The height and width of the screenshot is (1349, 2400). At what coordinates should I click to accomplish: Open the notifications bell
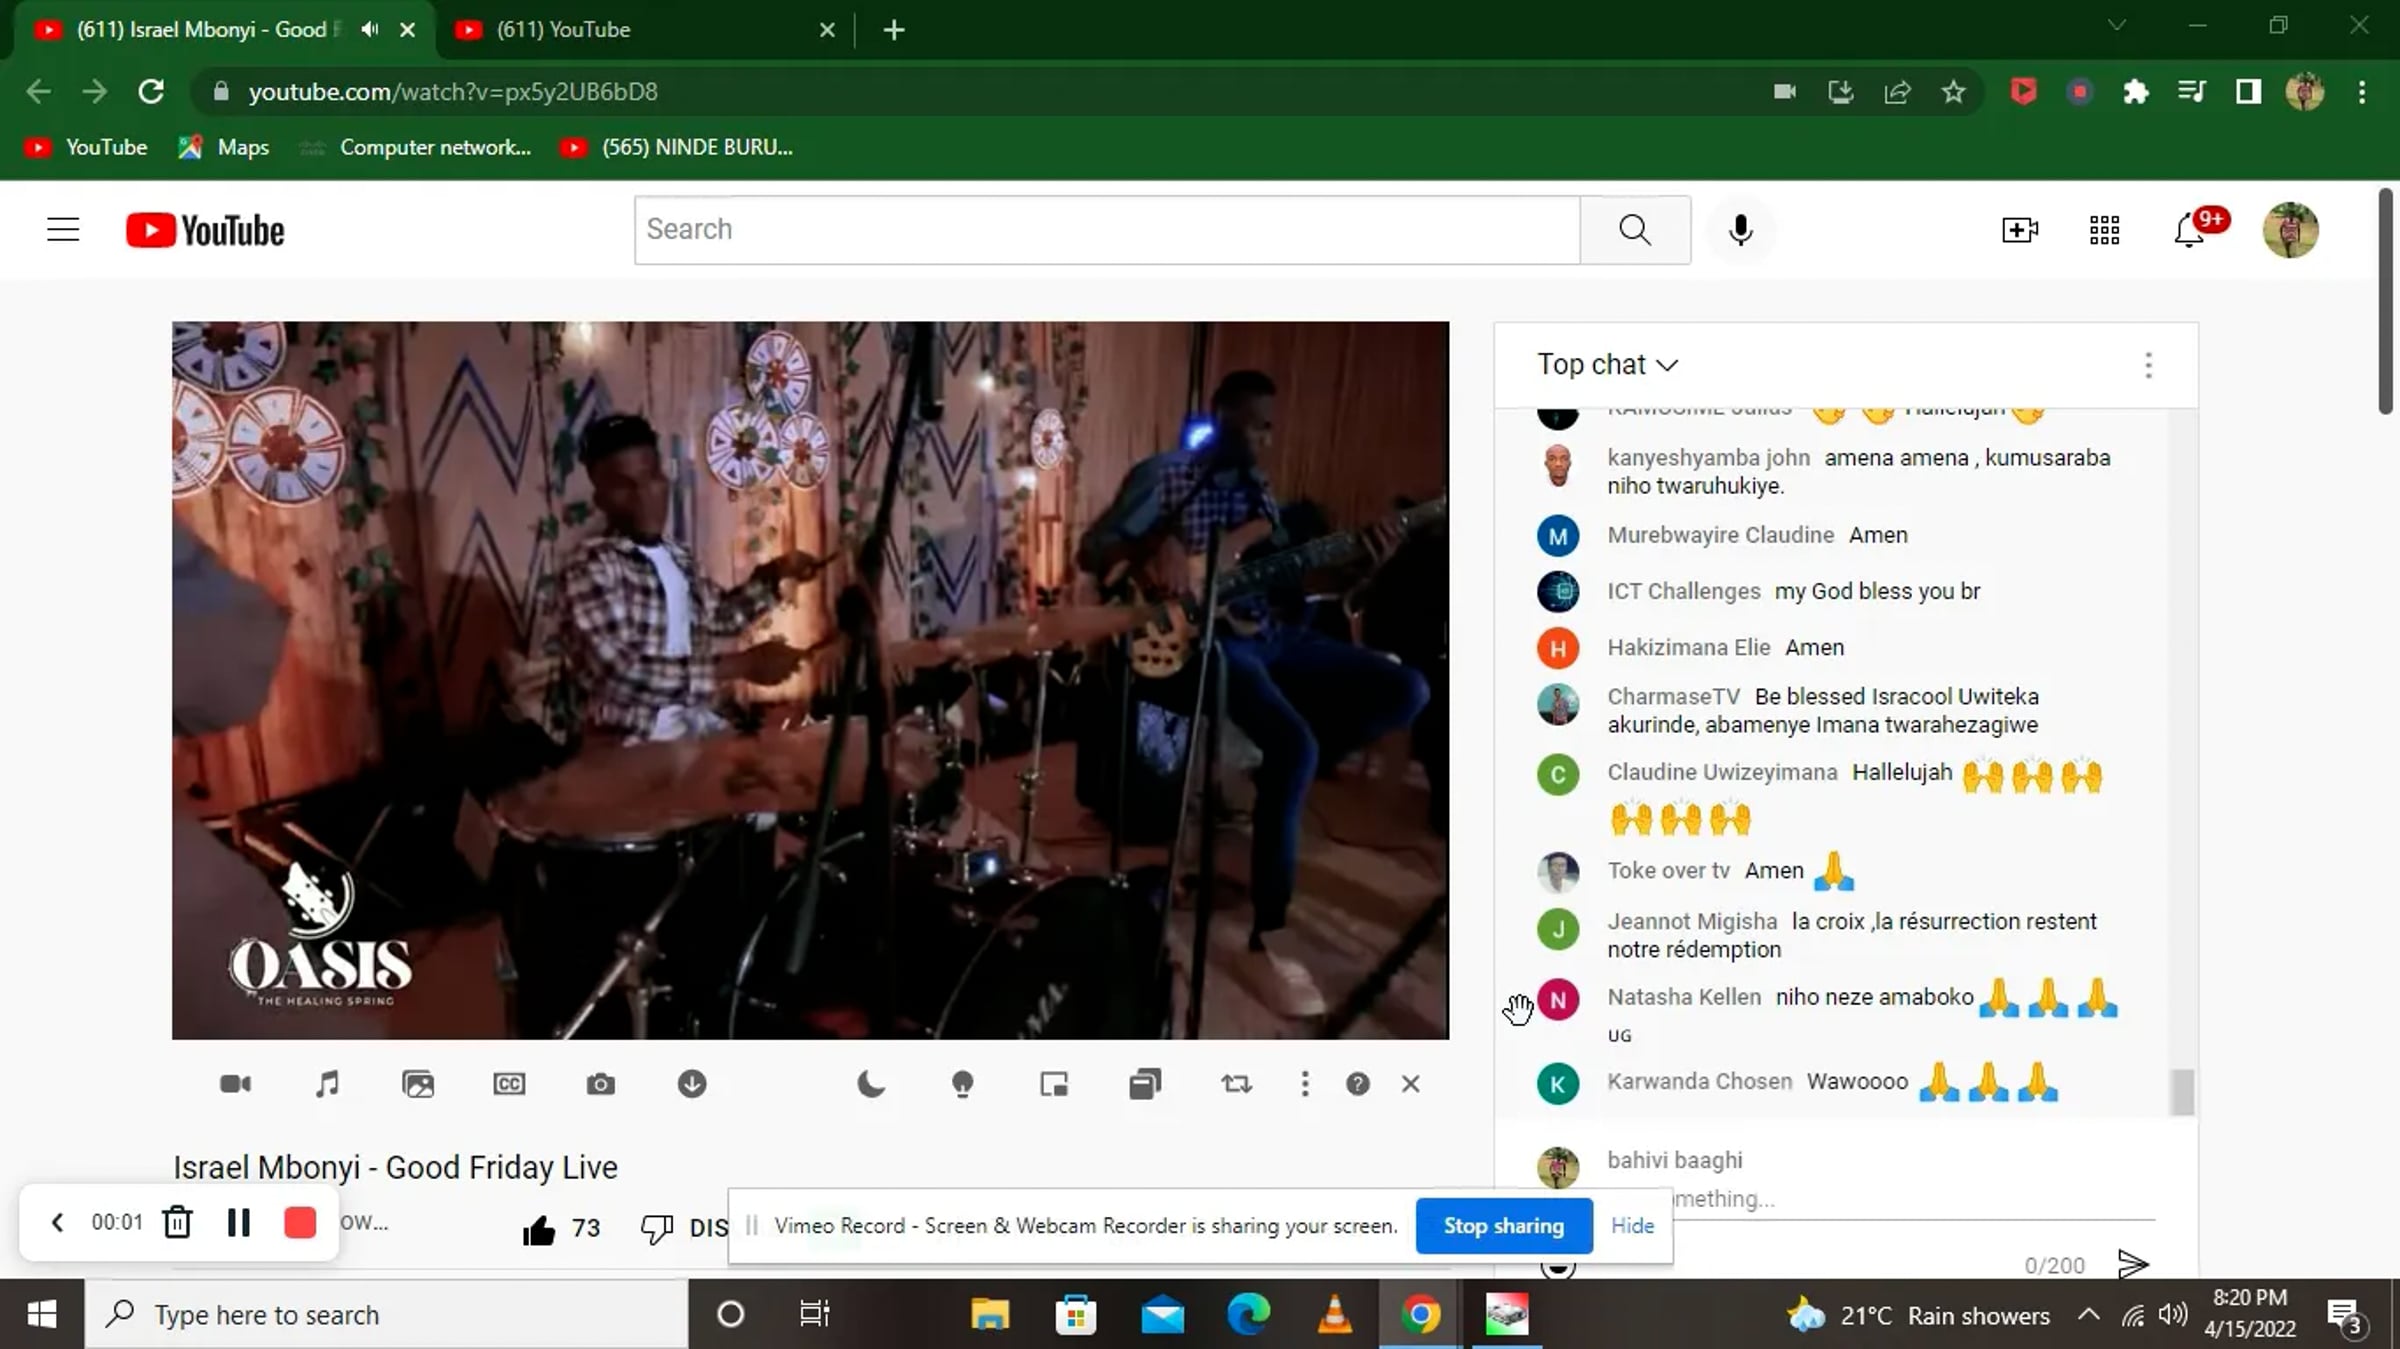(x=2189, y=231)
